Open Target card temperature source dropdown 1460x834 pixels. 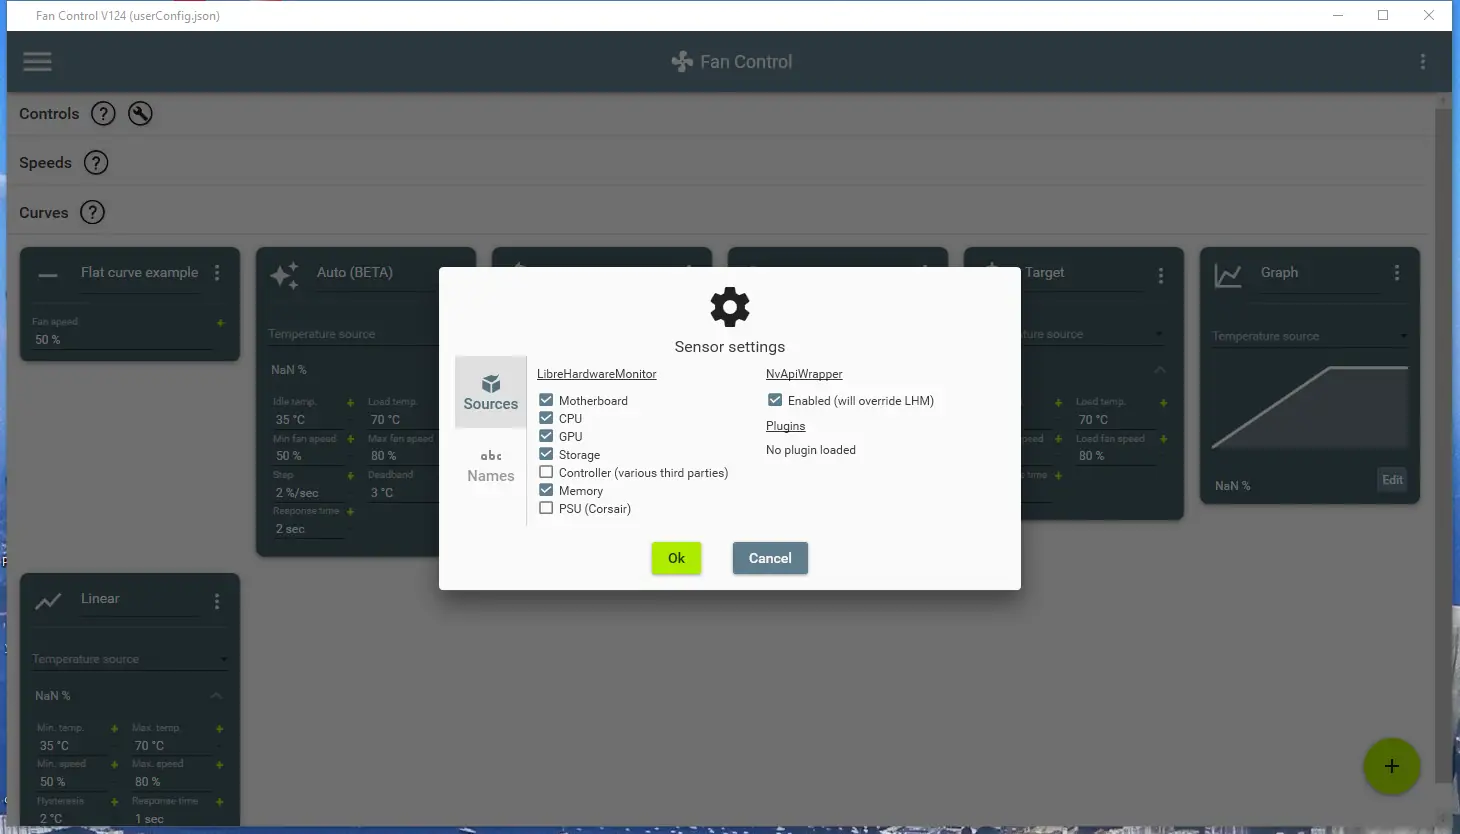click(1095, 334)
